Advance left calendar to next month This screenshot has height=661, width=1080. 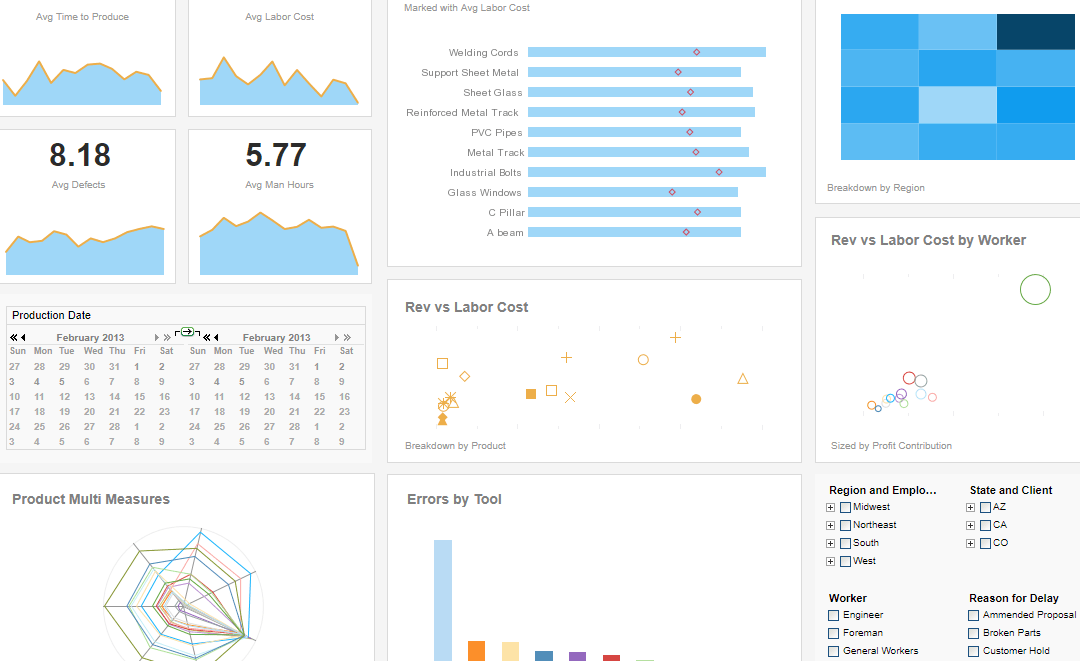(x=156, y=337)
